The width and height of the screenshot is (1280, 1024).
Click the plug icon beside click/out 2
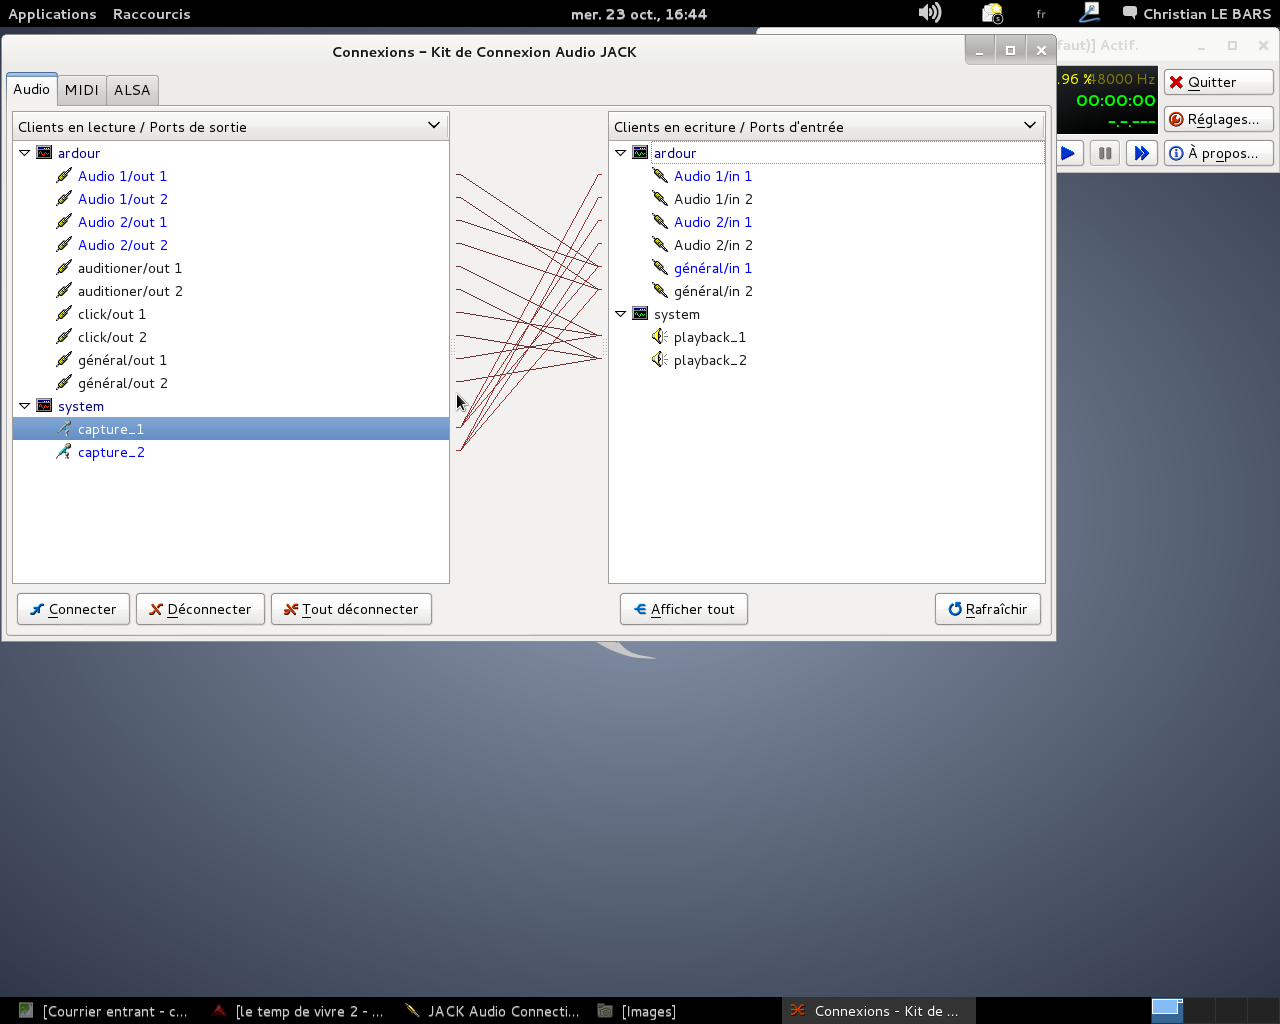pyautogui.click(x=64, y=337)
